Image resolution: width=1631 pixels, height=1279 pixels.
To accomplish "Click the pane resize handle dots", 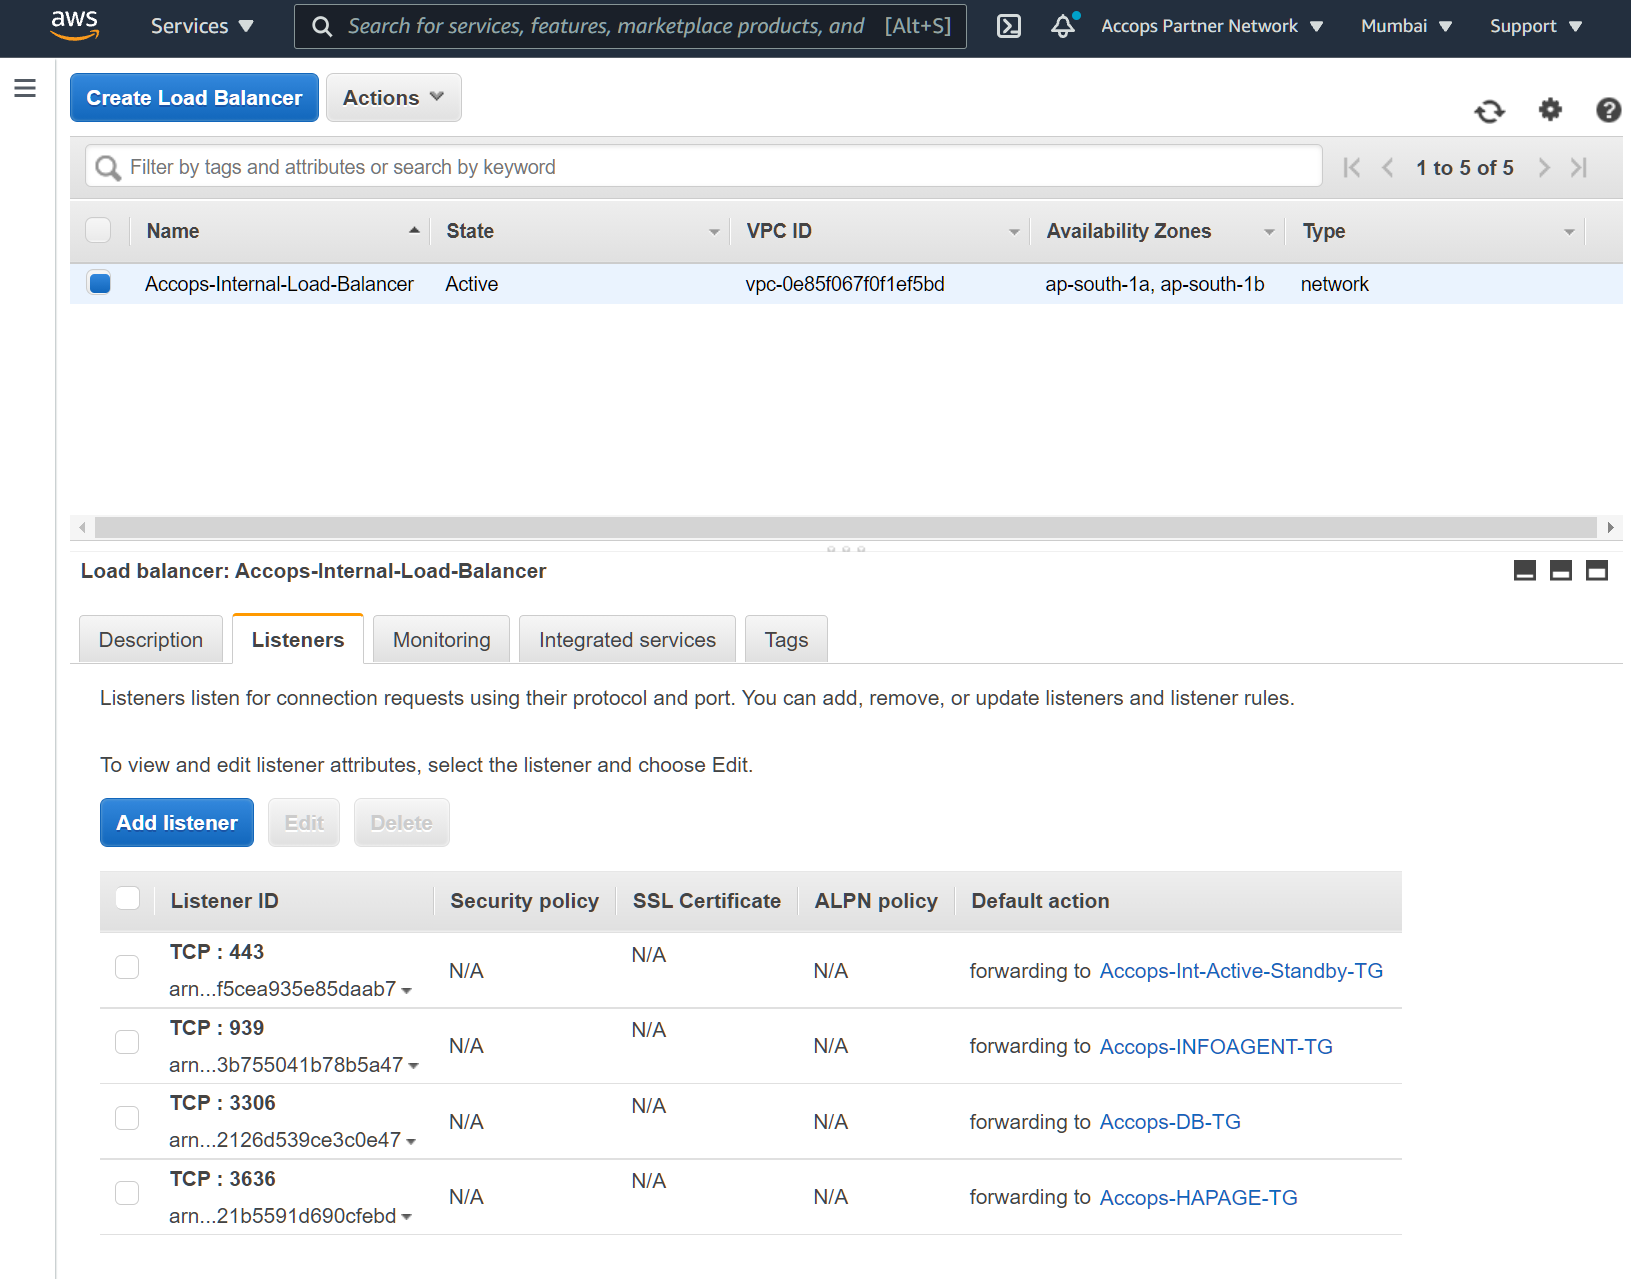I will pos(846,549).
